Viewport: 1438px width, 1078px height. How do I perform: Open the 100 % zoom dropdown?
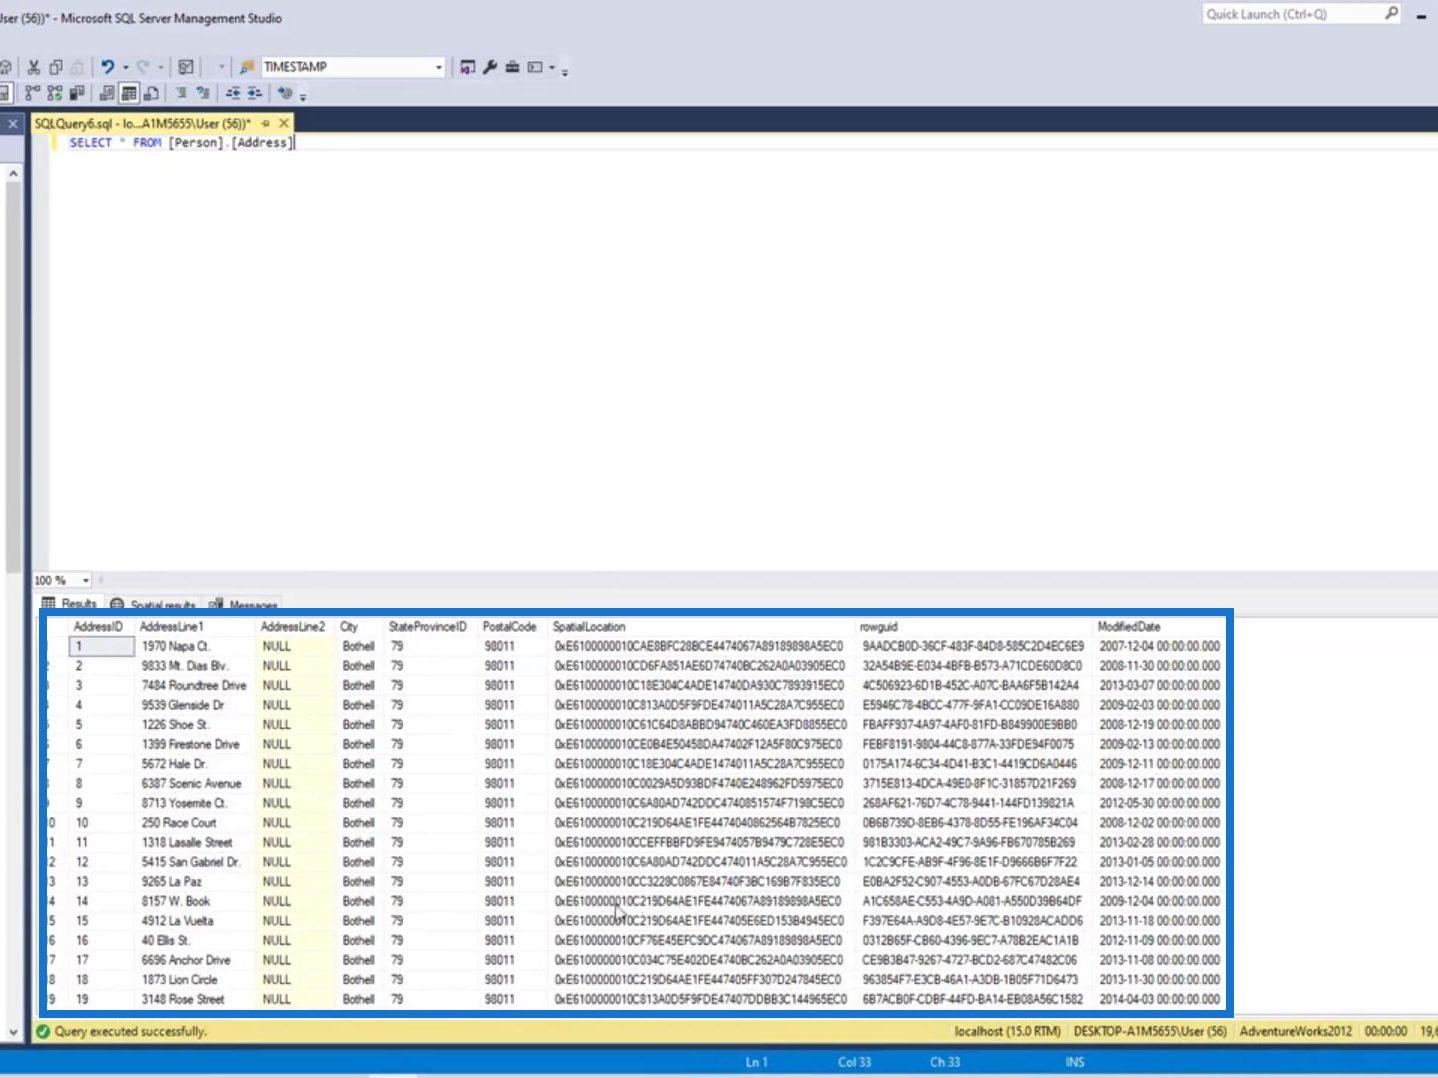86,580
